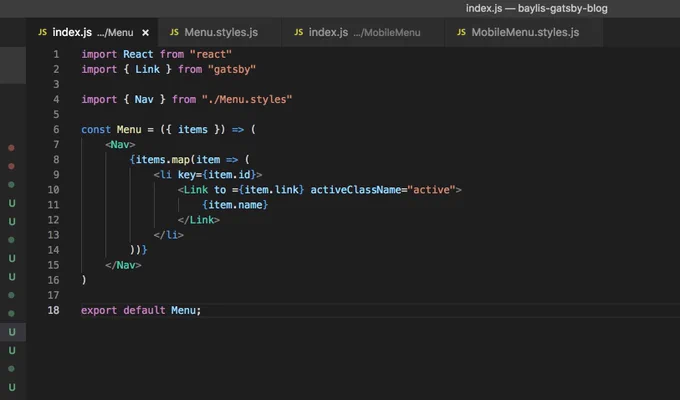Screen dimensions: 680x400
Task: Click the word Link on line 2
Action: [x=147, y=69]
